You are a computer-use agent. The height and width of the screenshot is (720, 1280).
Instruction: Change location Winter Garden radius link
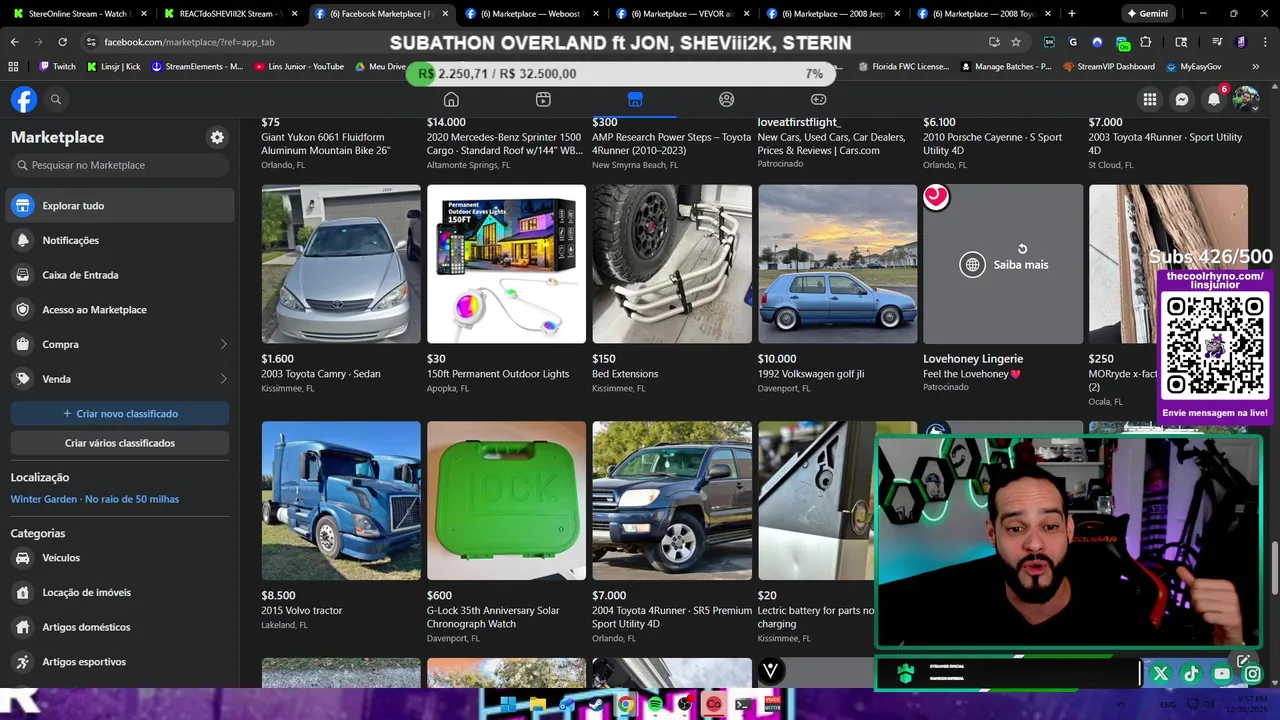tap(95, 499)
